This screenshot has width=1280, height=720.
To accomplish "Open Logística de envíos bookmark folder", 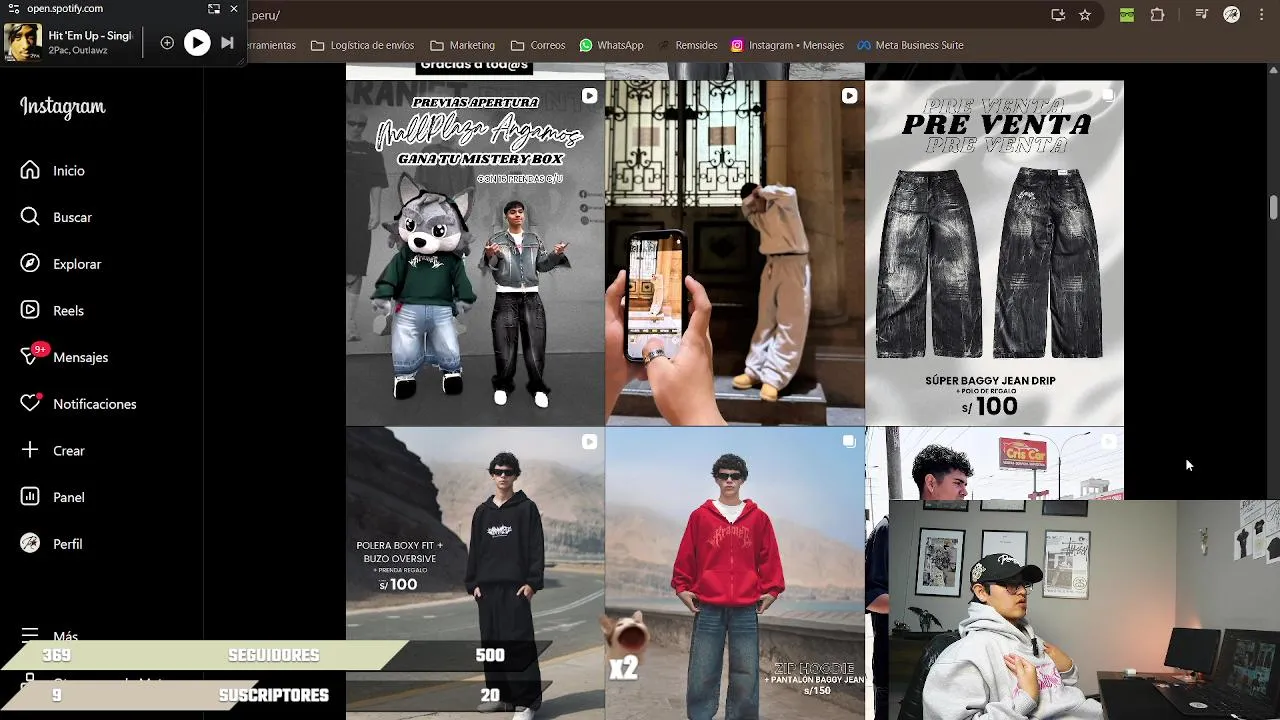I will (x=362, y=45).
